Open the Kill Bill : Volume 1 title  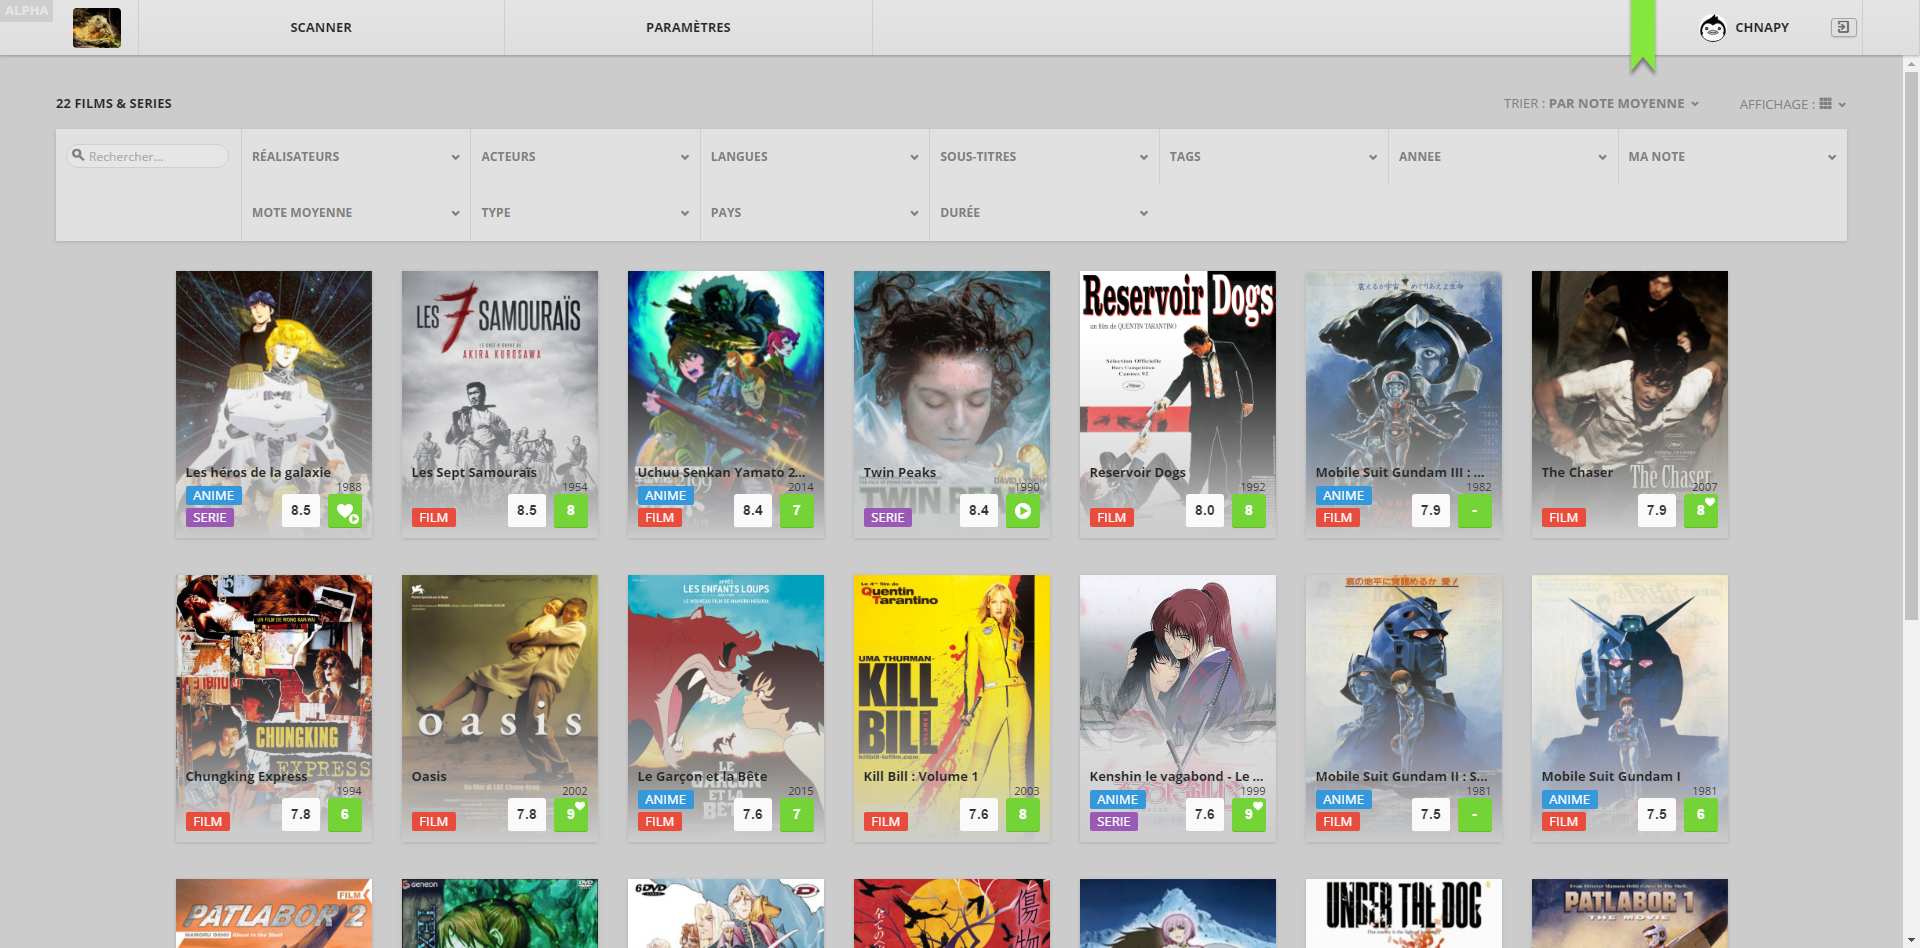tap(920, 777)
